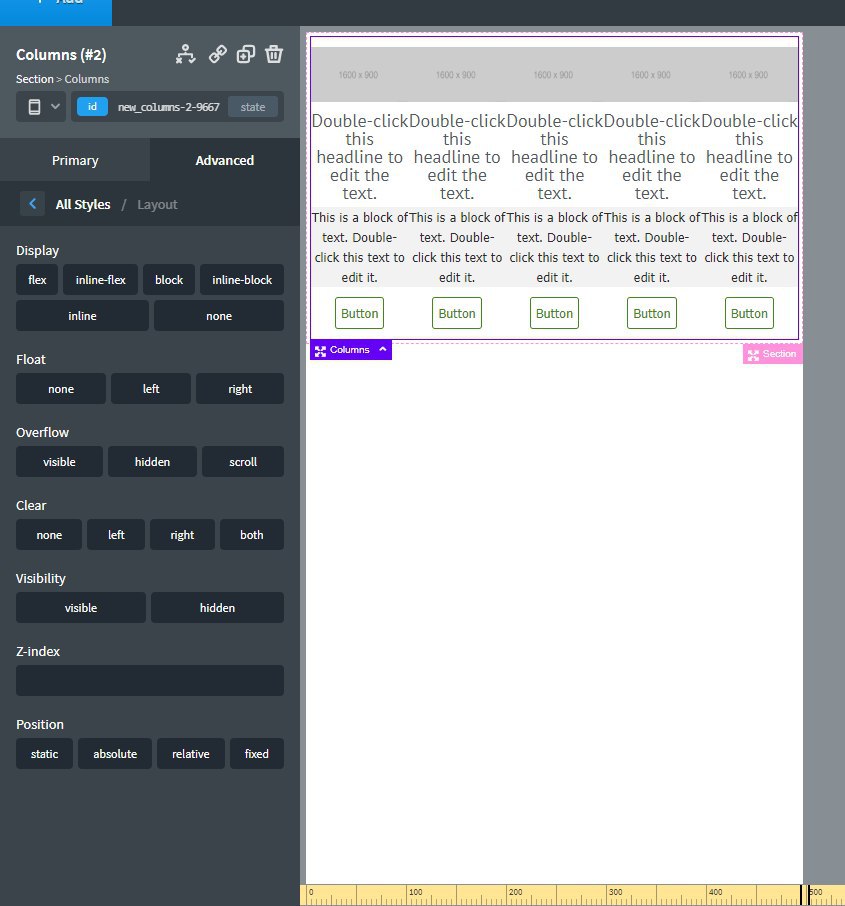Click the move icon on the Columns label
This screenshot has width=845, height=906.
(x=320, y=350)
